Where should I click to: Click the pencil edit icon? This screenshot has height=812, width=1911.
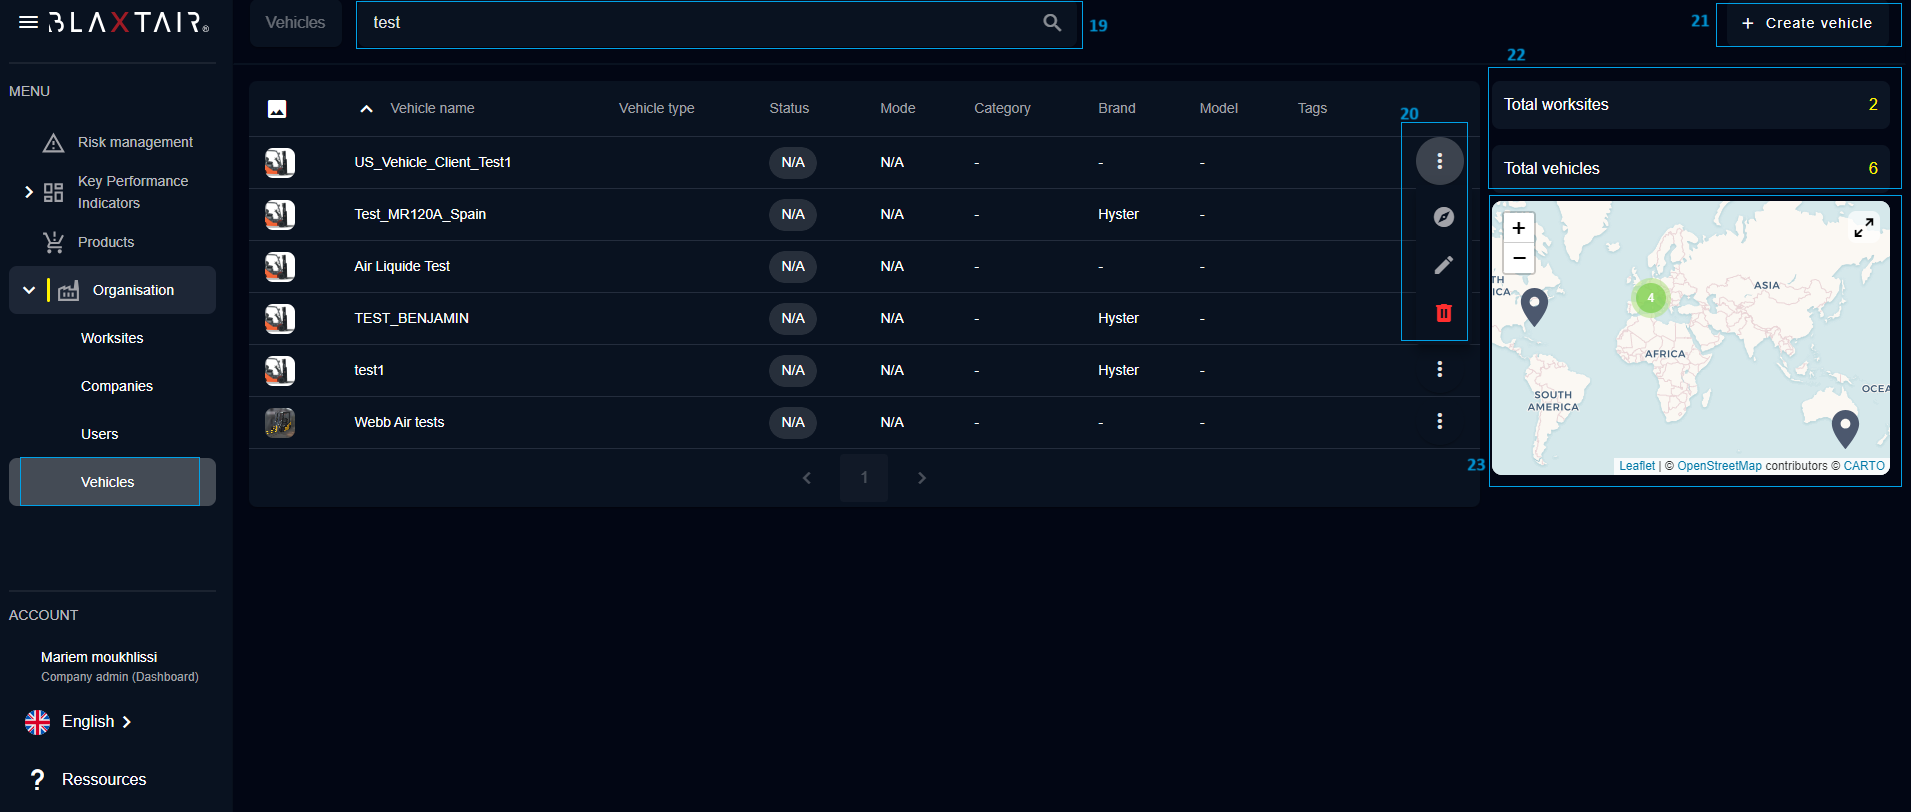point(1443,265)
